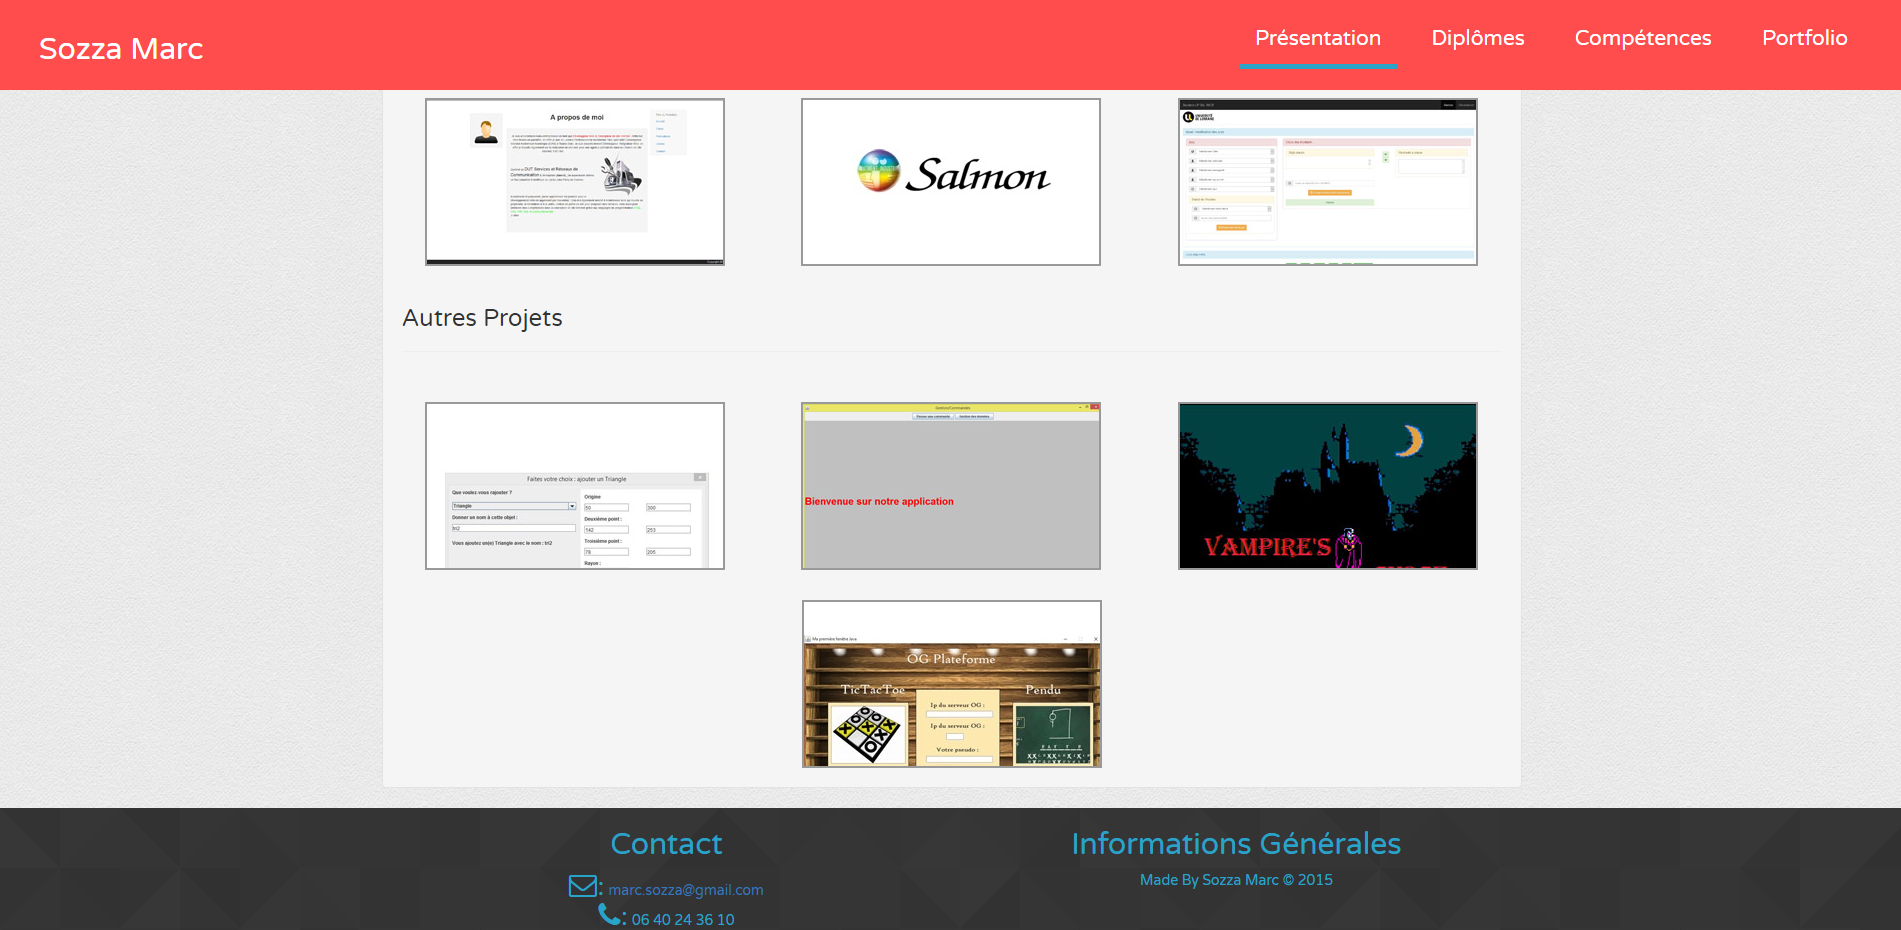This screenshot has width=1901, height=930.
Task: Open the Salmon logo project thumbnail
Action: click(x=950, y=182)
